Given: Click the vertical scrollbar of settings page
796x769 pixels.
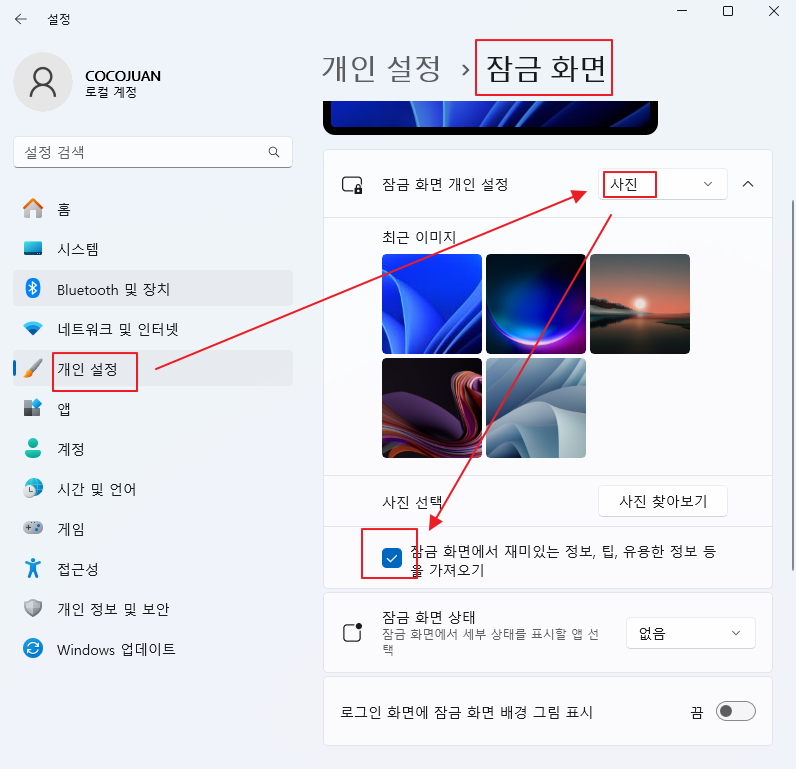Looking at the screenshot, I should (x=793, y=386).
